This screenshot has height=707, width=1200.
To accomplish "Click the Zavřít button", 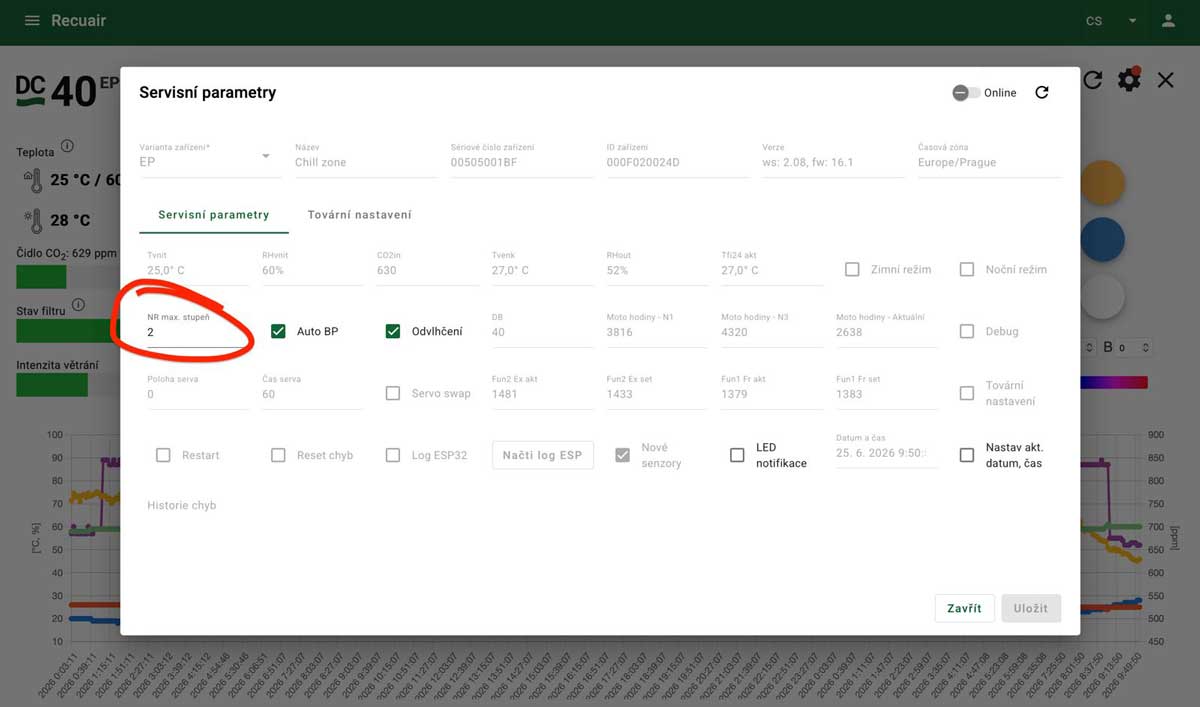I will pyautogui.click(x=964, y=608).
